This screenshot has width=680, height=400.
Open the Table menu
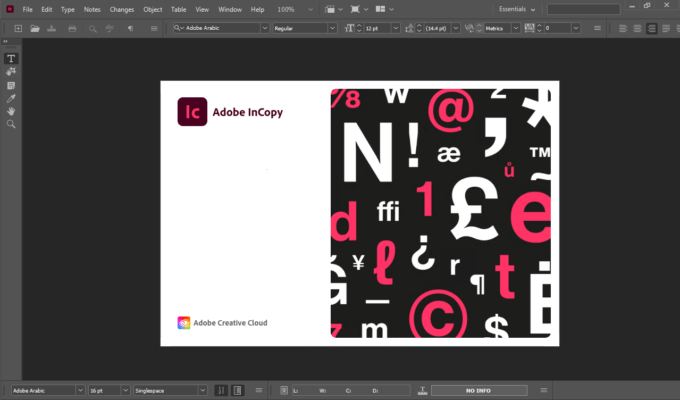click(x=178, y=9)
